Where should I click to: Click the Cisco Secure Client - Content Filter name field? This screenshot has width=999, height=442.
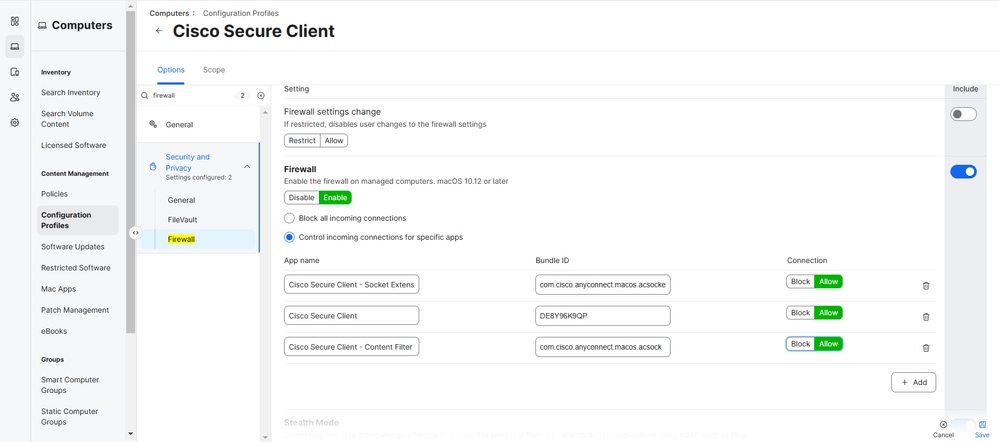pyautogui.click(x=351, y=346)
